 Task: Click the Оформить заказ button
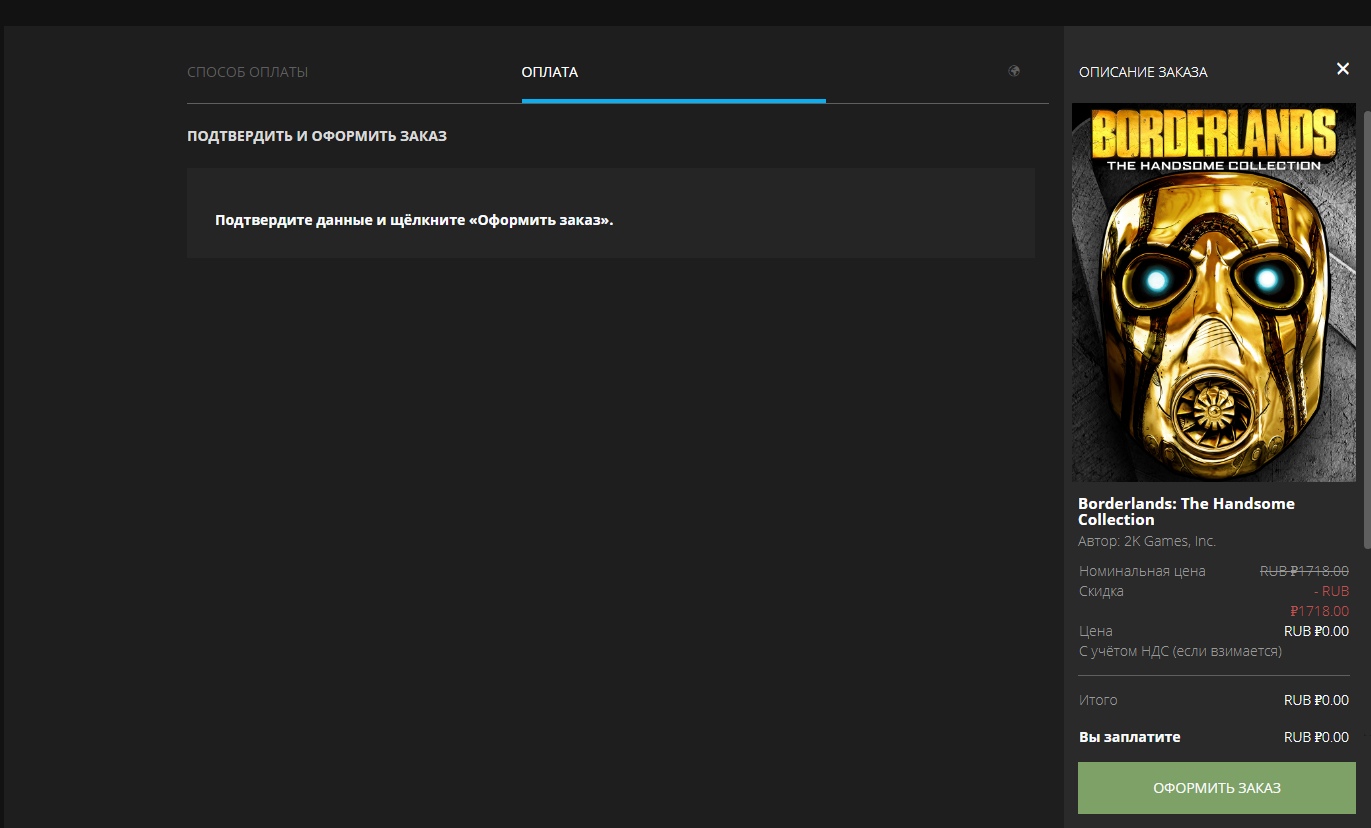[x=1217, y=788]
